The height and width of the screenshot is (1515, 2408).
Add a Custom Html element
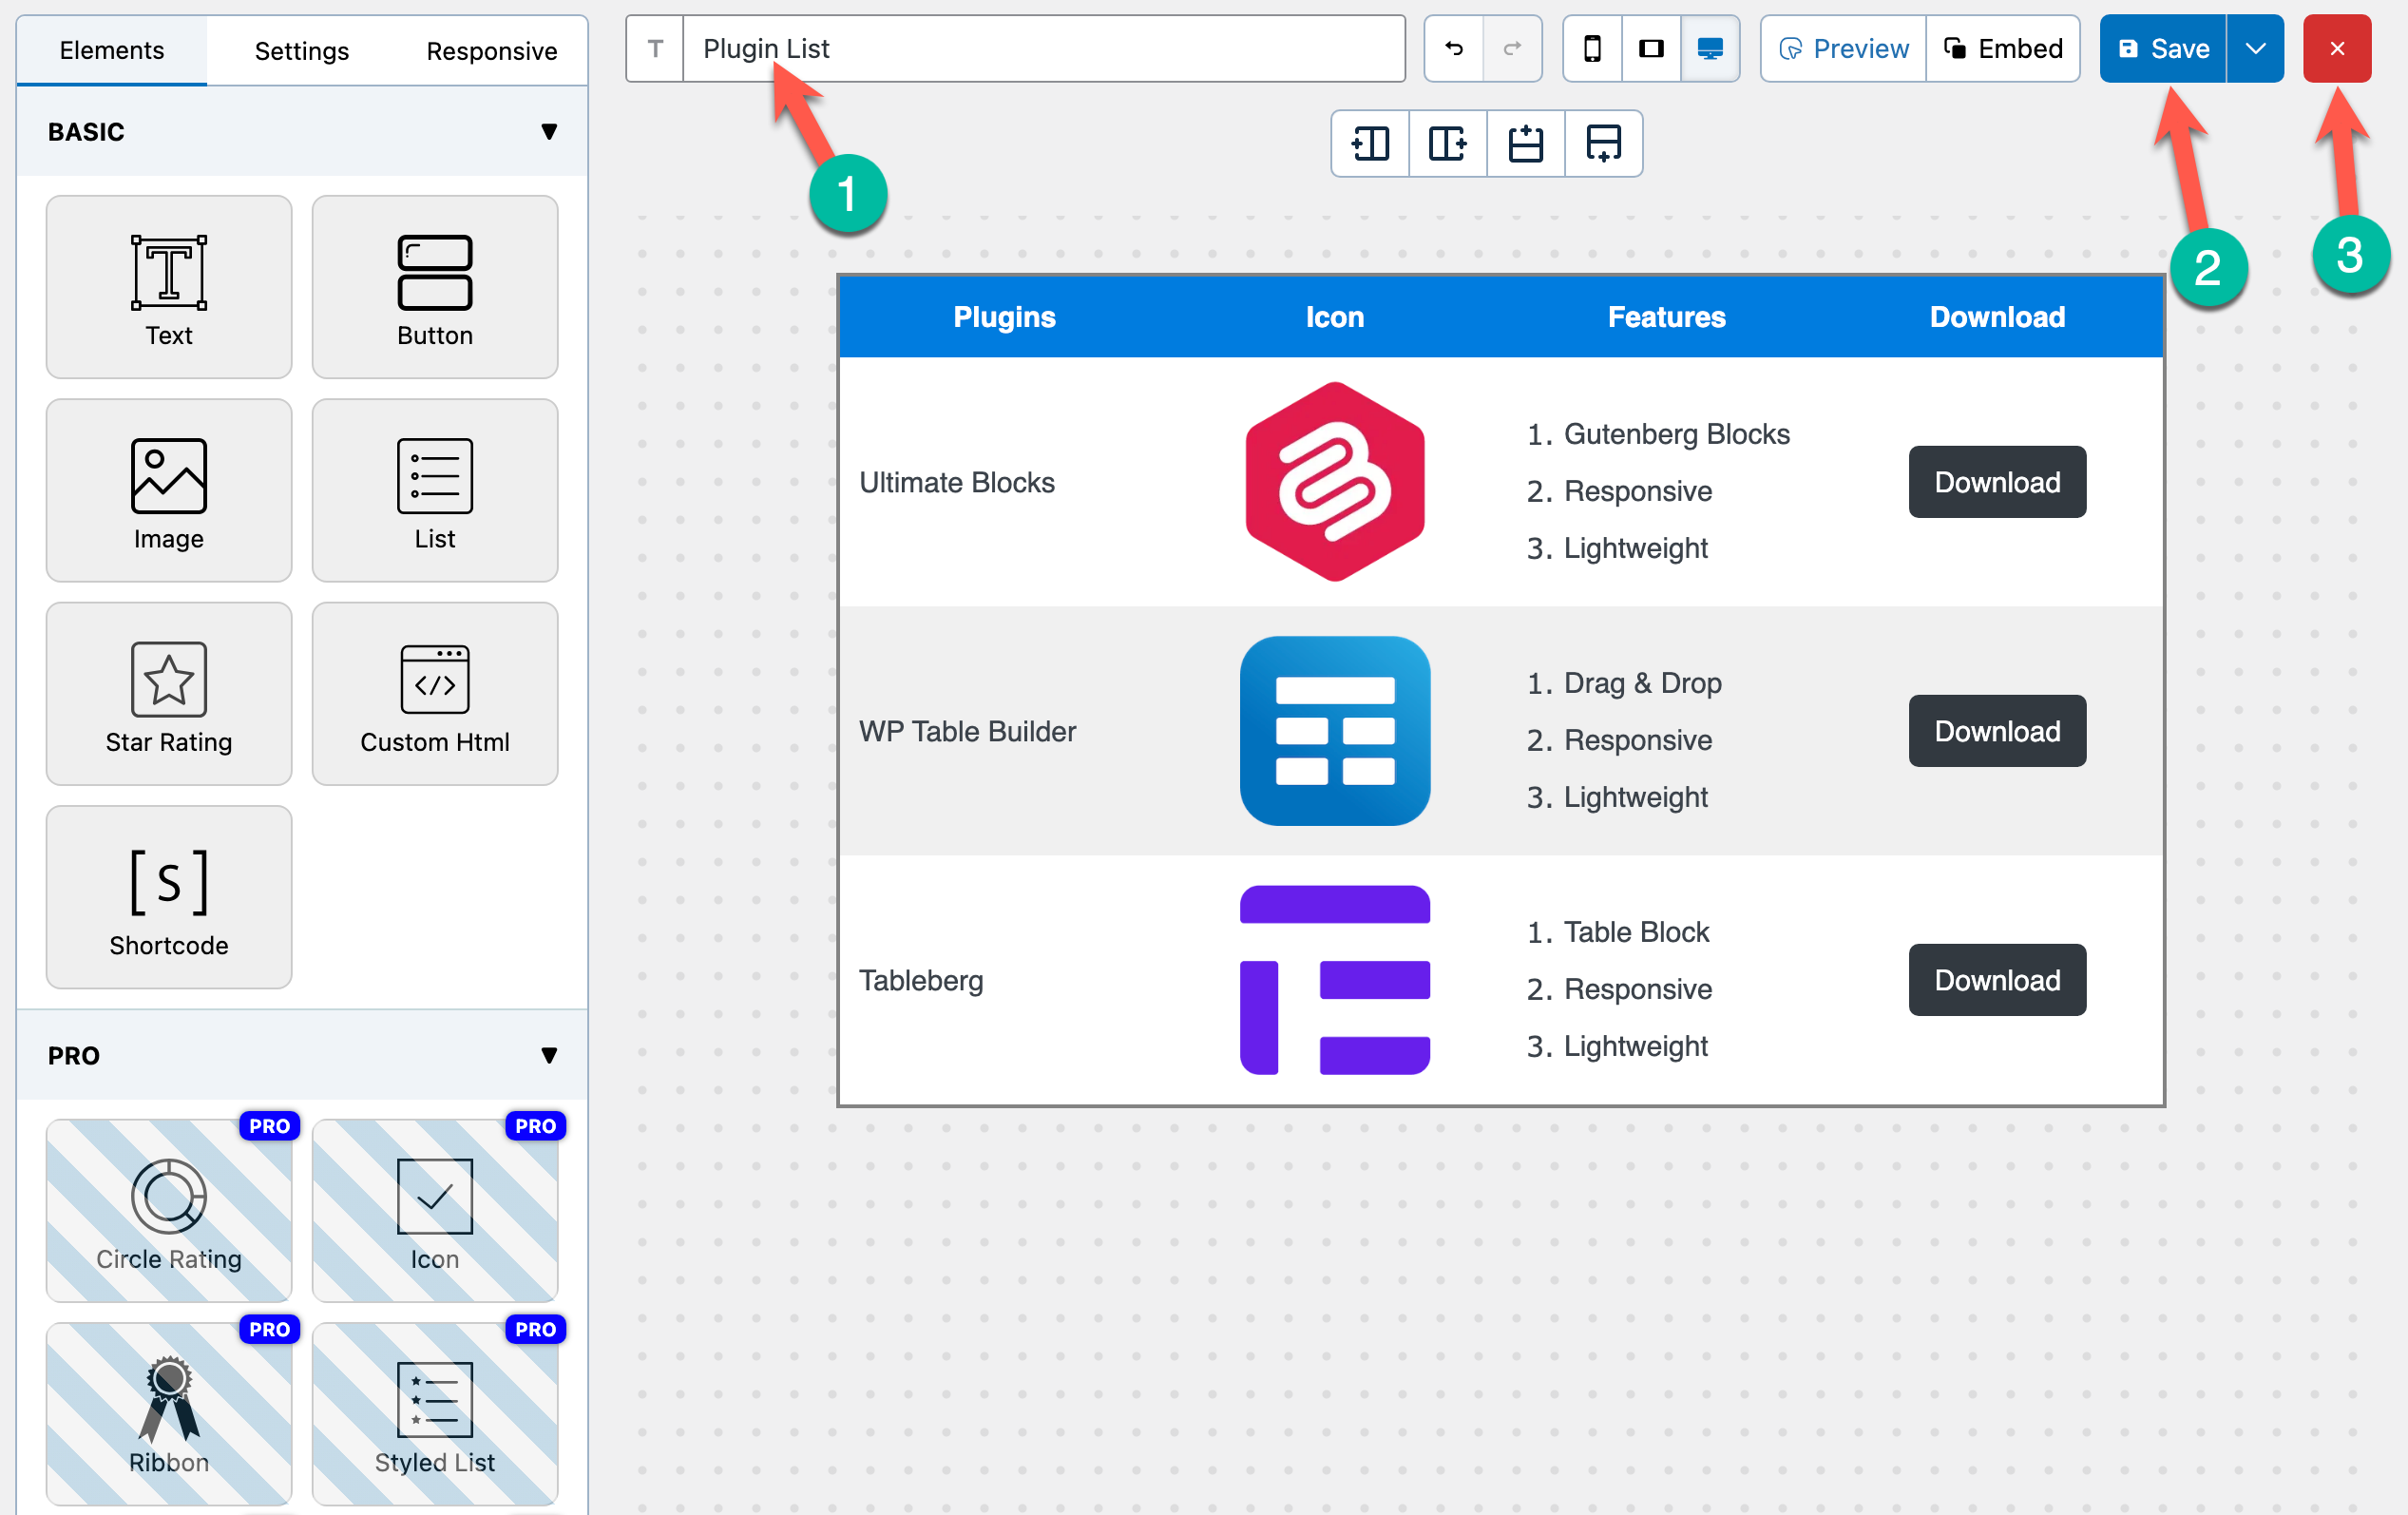434,694
